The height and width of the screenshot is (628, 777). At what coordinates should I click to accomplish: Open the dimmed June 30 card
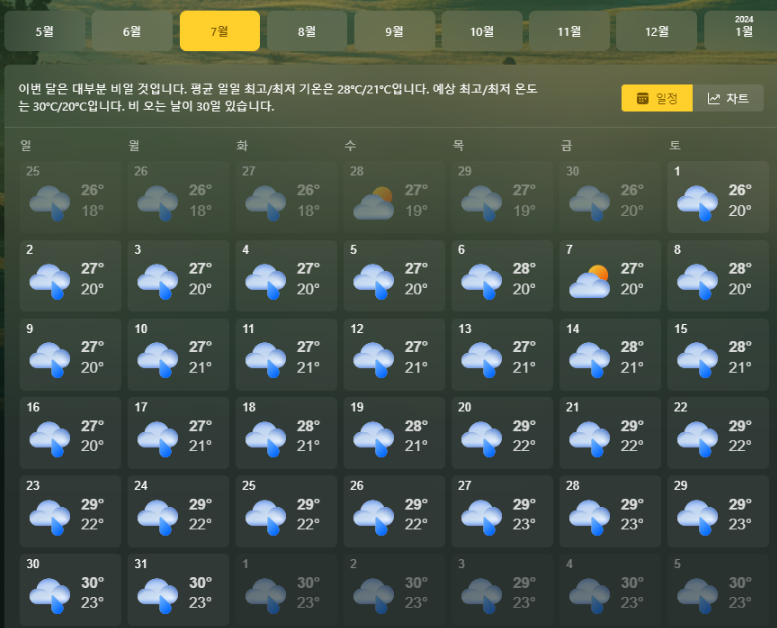[x=610, y=197]
